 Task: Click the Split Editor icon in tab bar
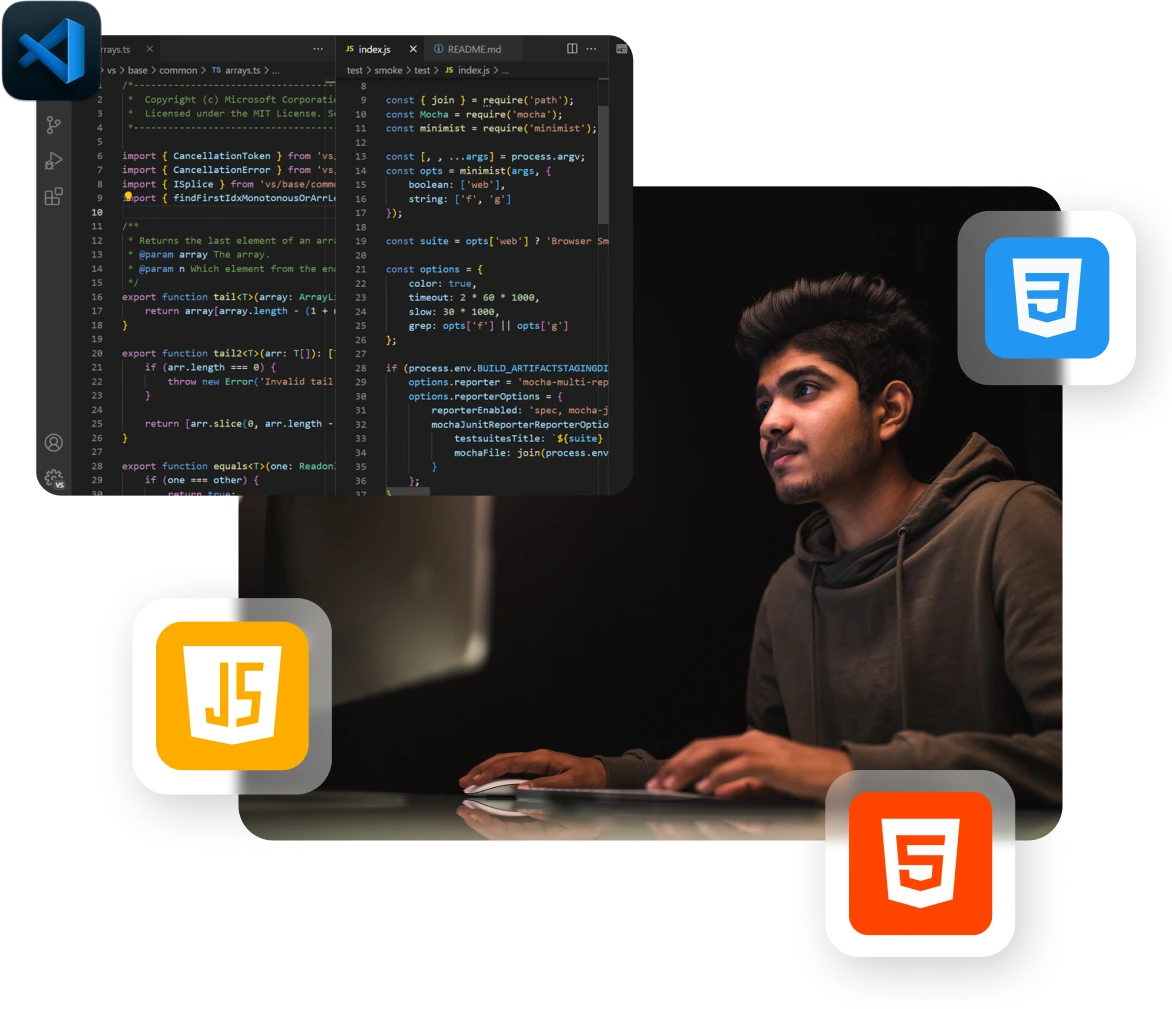570,48
